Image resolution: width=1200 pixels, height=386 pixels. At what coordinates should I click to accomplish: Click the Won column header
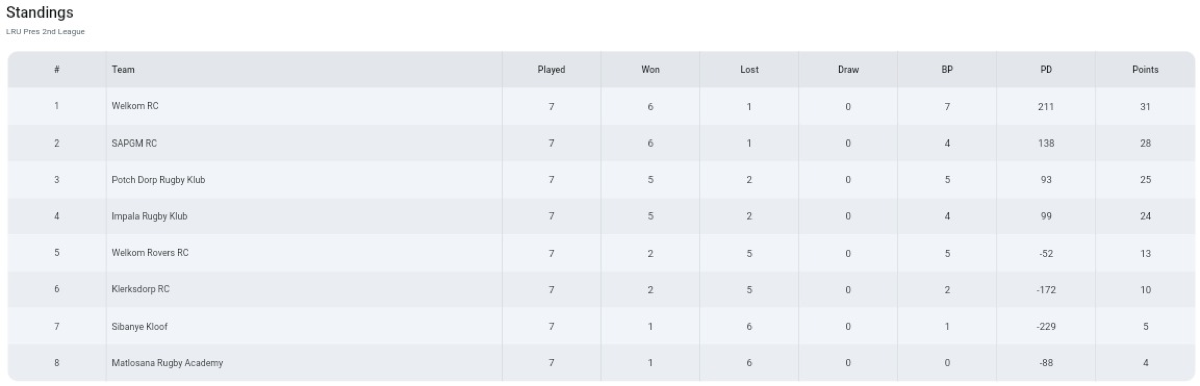650,70
